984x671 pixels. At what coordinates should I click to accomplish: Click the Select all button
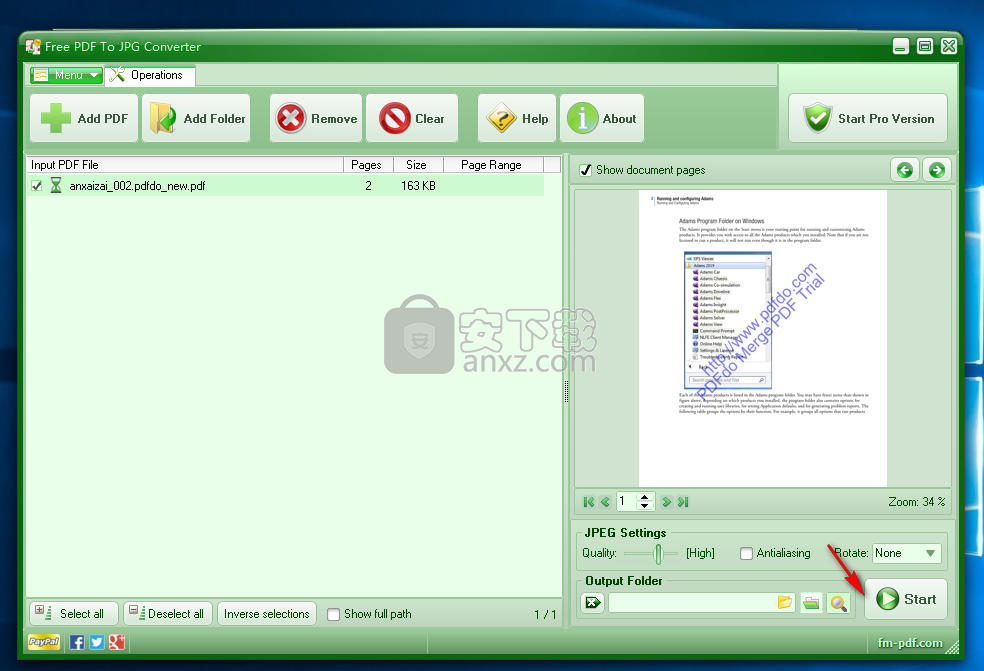[73, 613]
